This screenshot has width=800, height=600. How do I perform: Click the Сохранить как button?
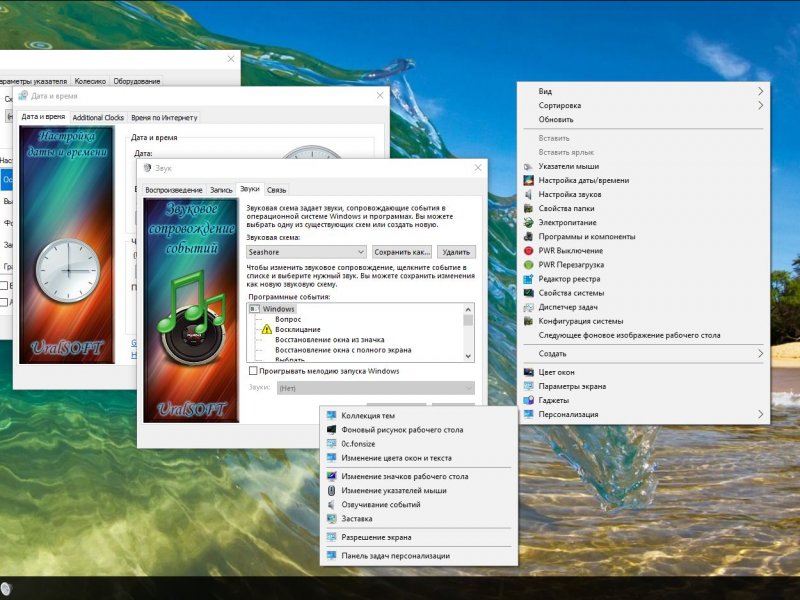coord(402,252)
